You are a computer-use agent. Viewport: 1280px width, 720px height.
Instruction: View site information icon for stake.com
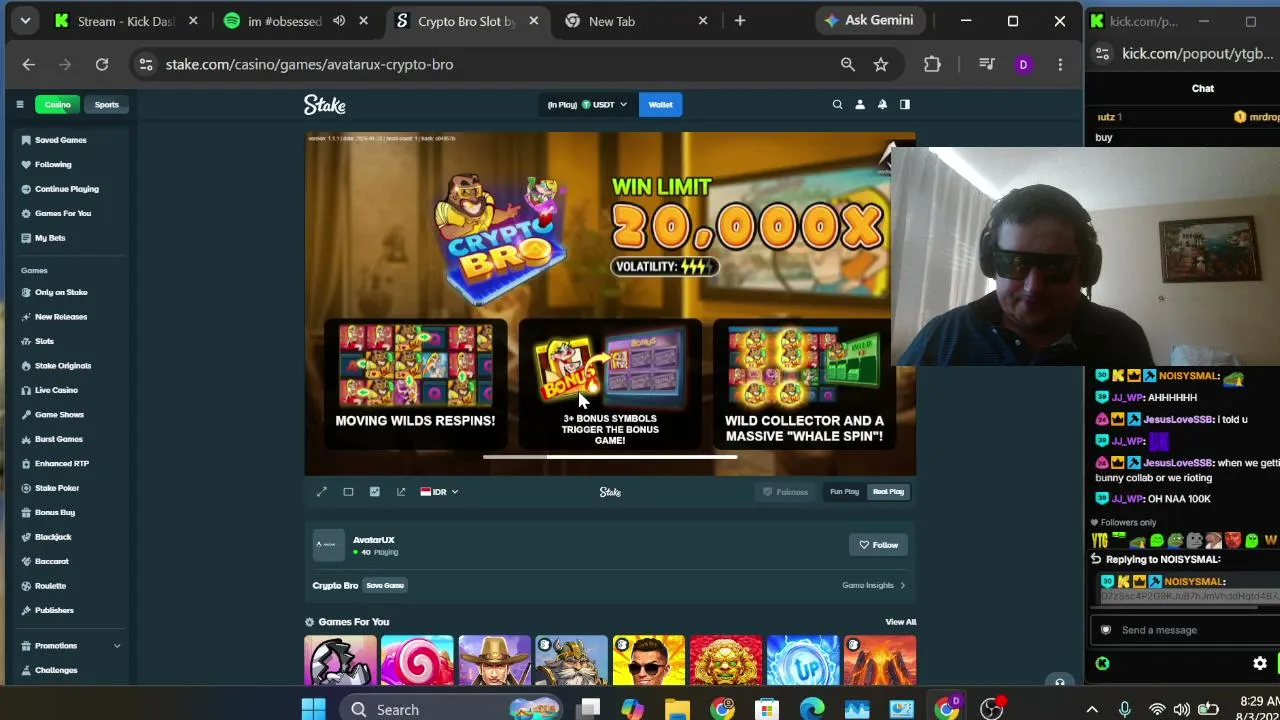point(146,64)
